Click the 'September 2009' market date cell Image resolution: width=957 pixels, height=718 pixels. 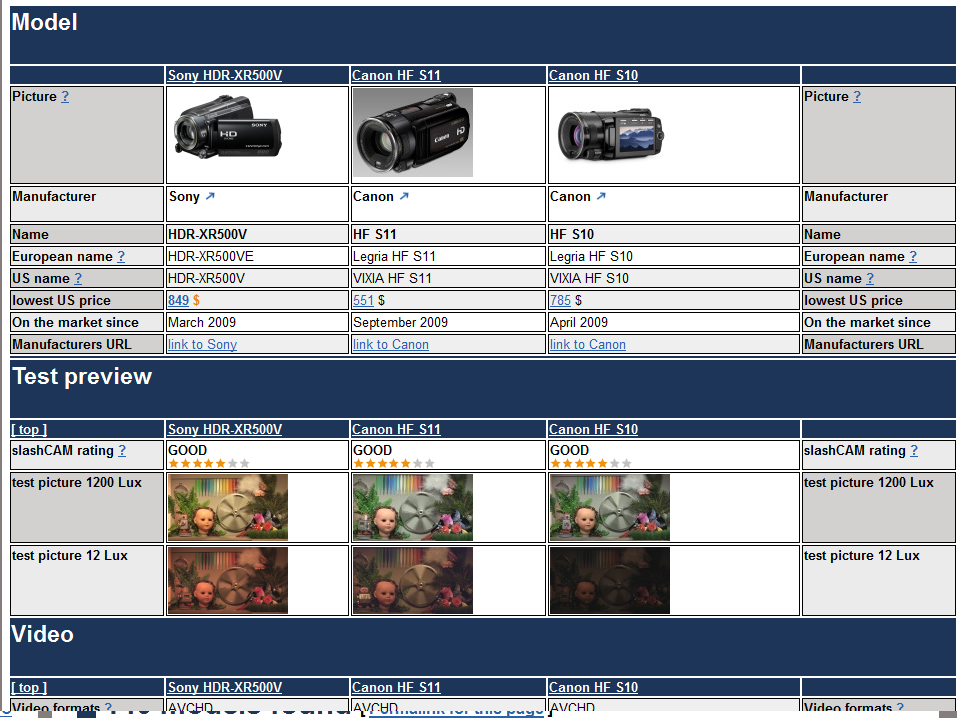(x=448, y=322)
